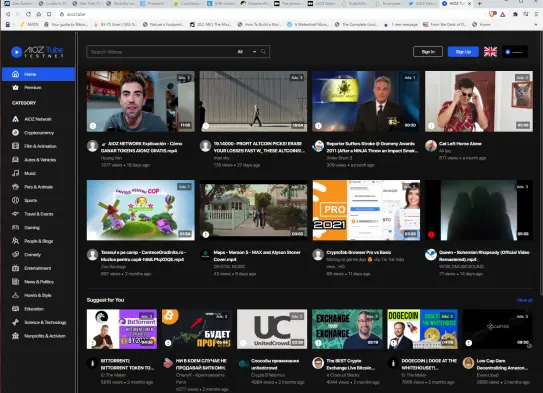Open the BitTorrent token suggested thumbnail
Image resolution: width=543 pixels, height=393 pixels.
122,329
